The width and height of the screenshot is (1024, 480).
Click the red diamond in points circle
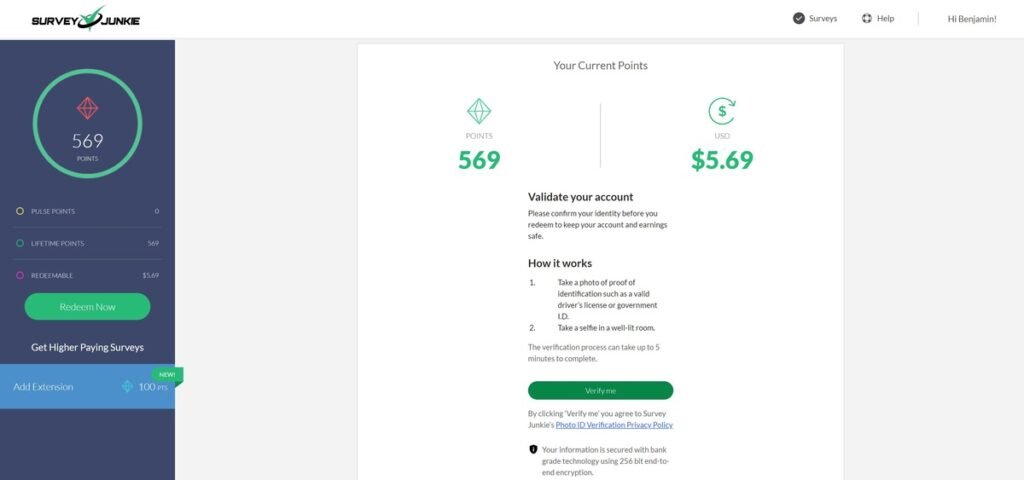(87, 107)
